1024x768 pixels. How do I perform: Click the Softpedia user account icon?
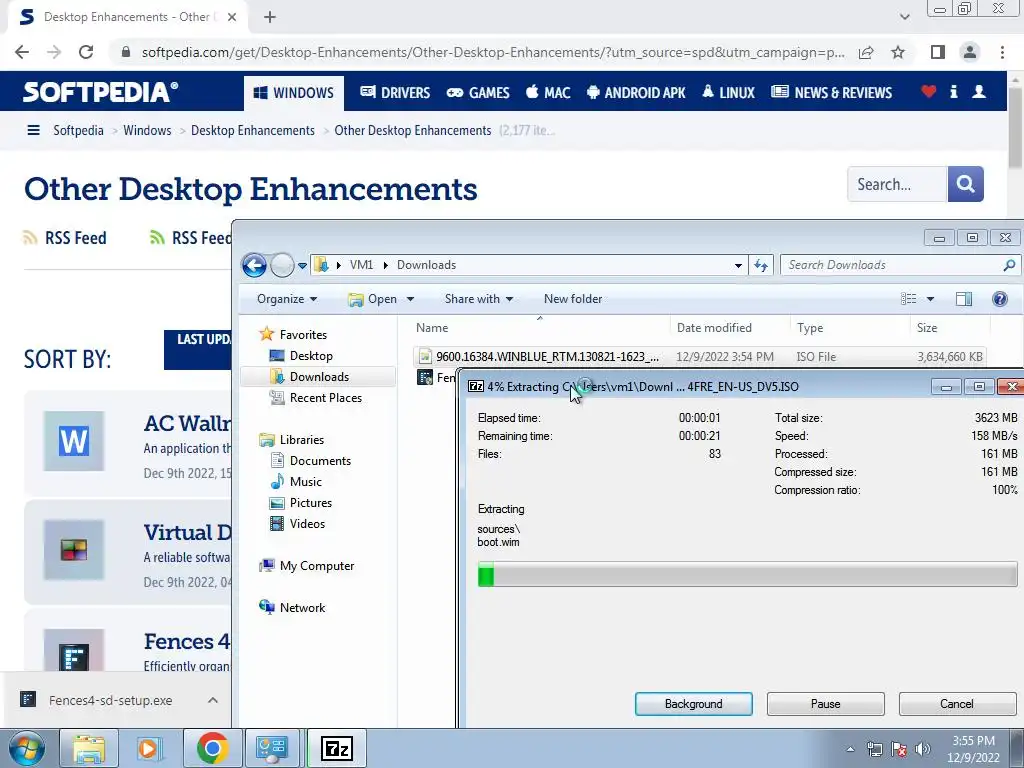coord(979,91)
